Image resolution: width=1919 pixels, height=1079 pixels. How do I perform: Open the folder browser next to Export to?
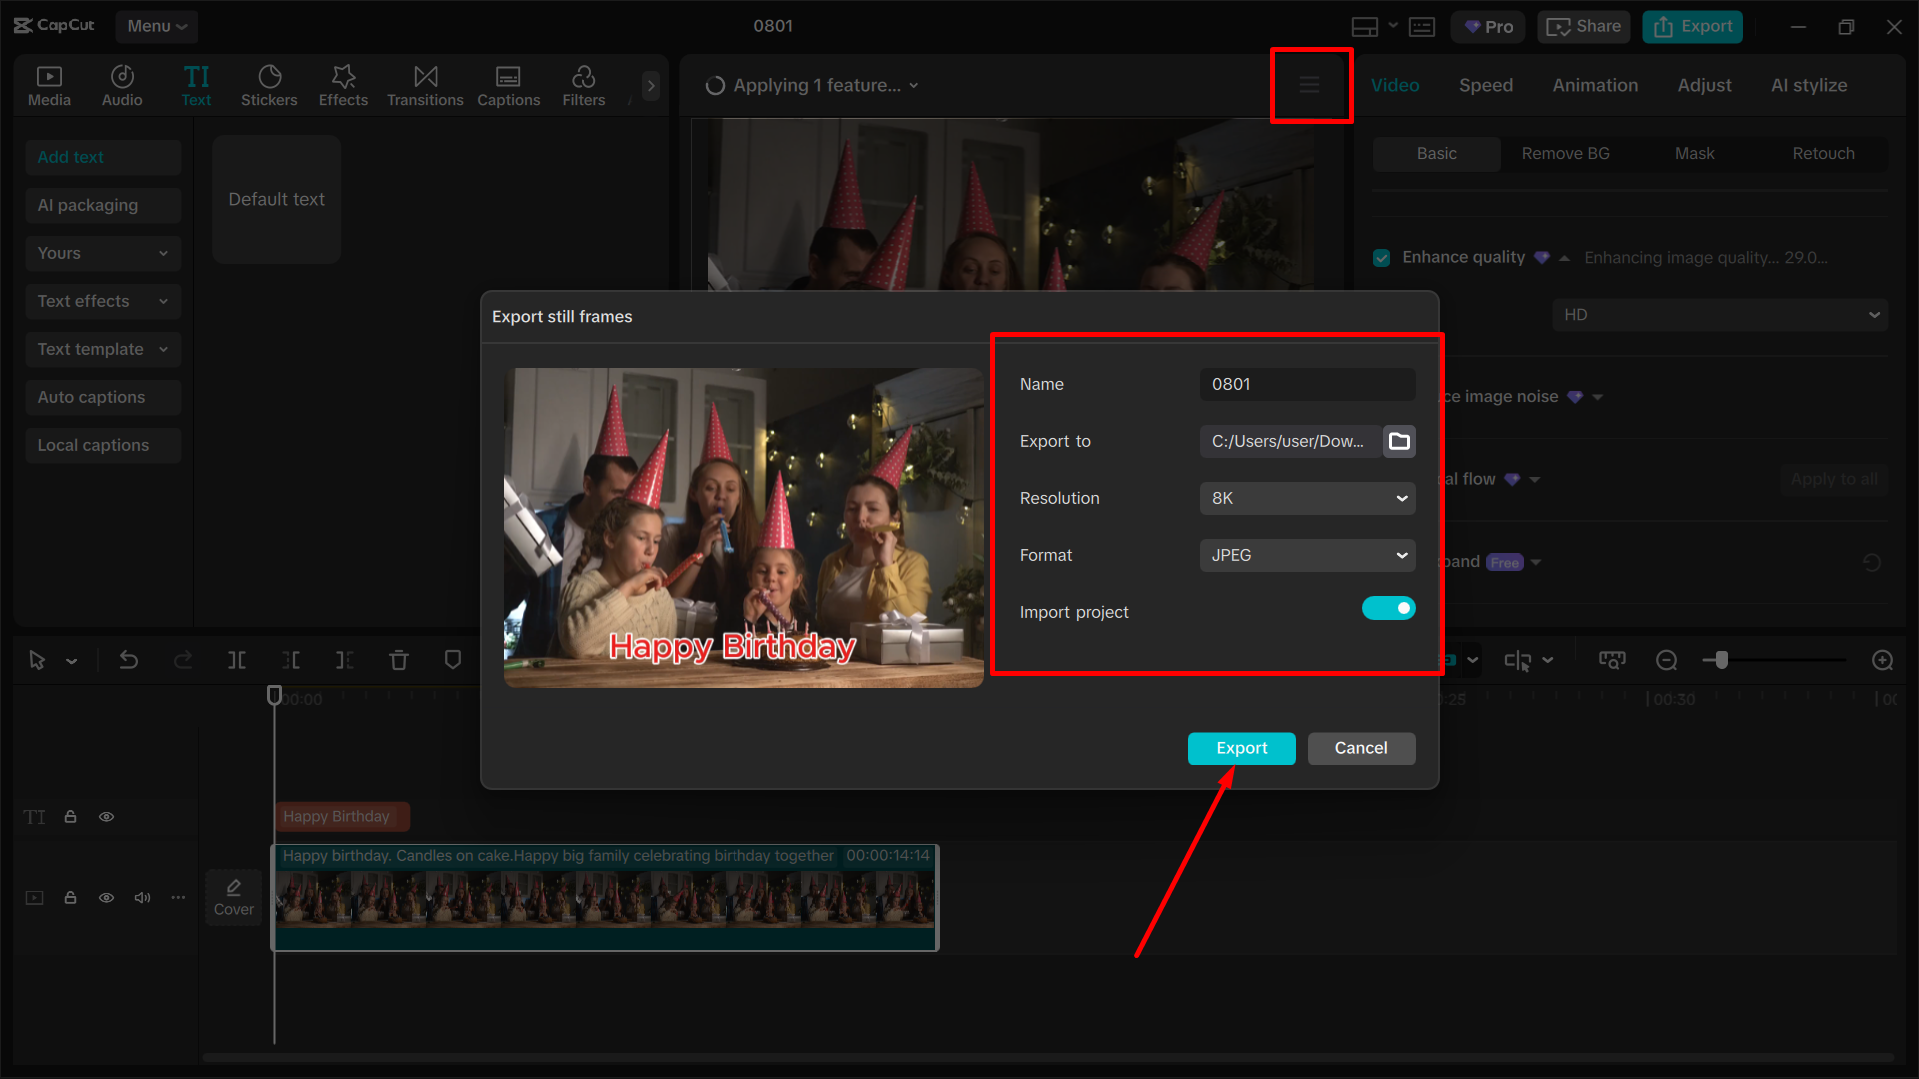coord(1398,441)
